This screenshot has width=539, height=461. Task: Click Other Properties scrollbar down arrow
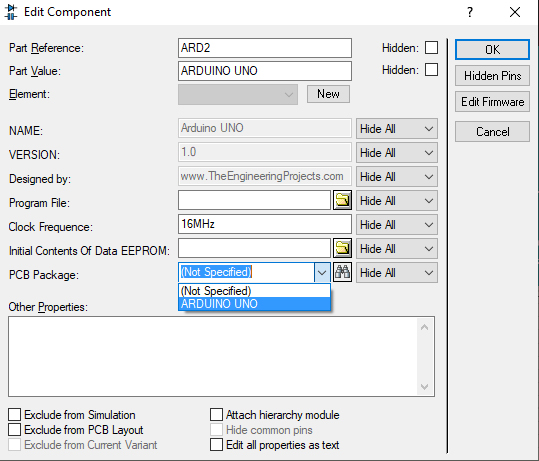click(x=425, y=387)
